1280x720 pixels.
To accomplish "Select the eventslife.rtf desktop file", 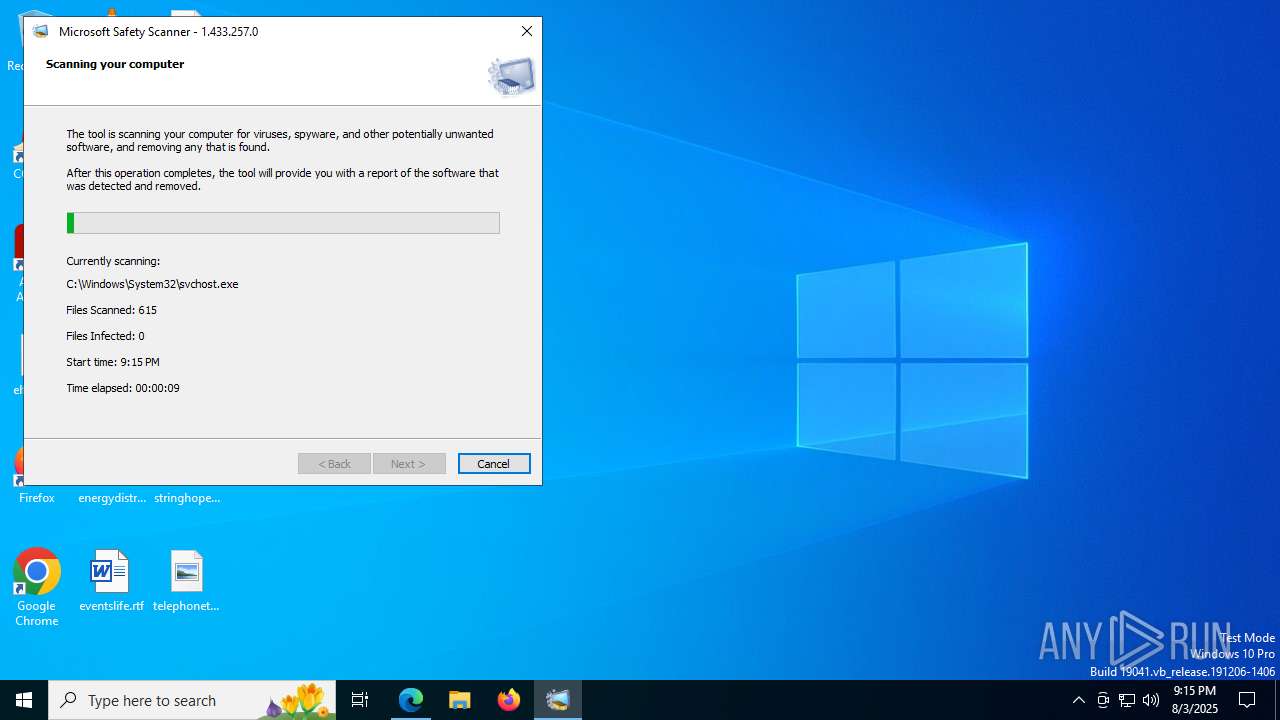I will point(111,581).
